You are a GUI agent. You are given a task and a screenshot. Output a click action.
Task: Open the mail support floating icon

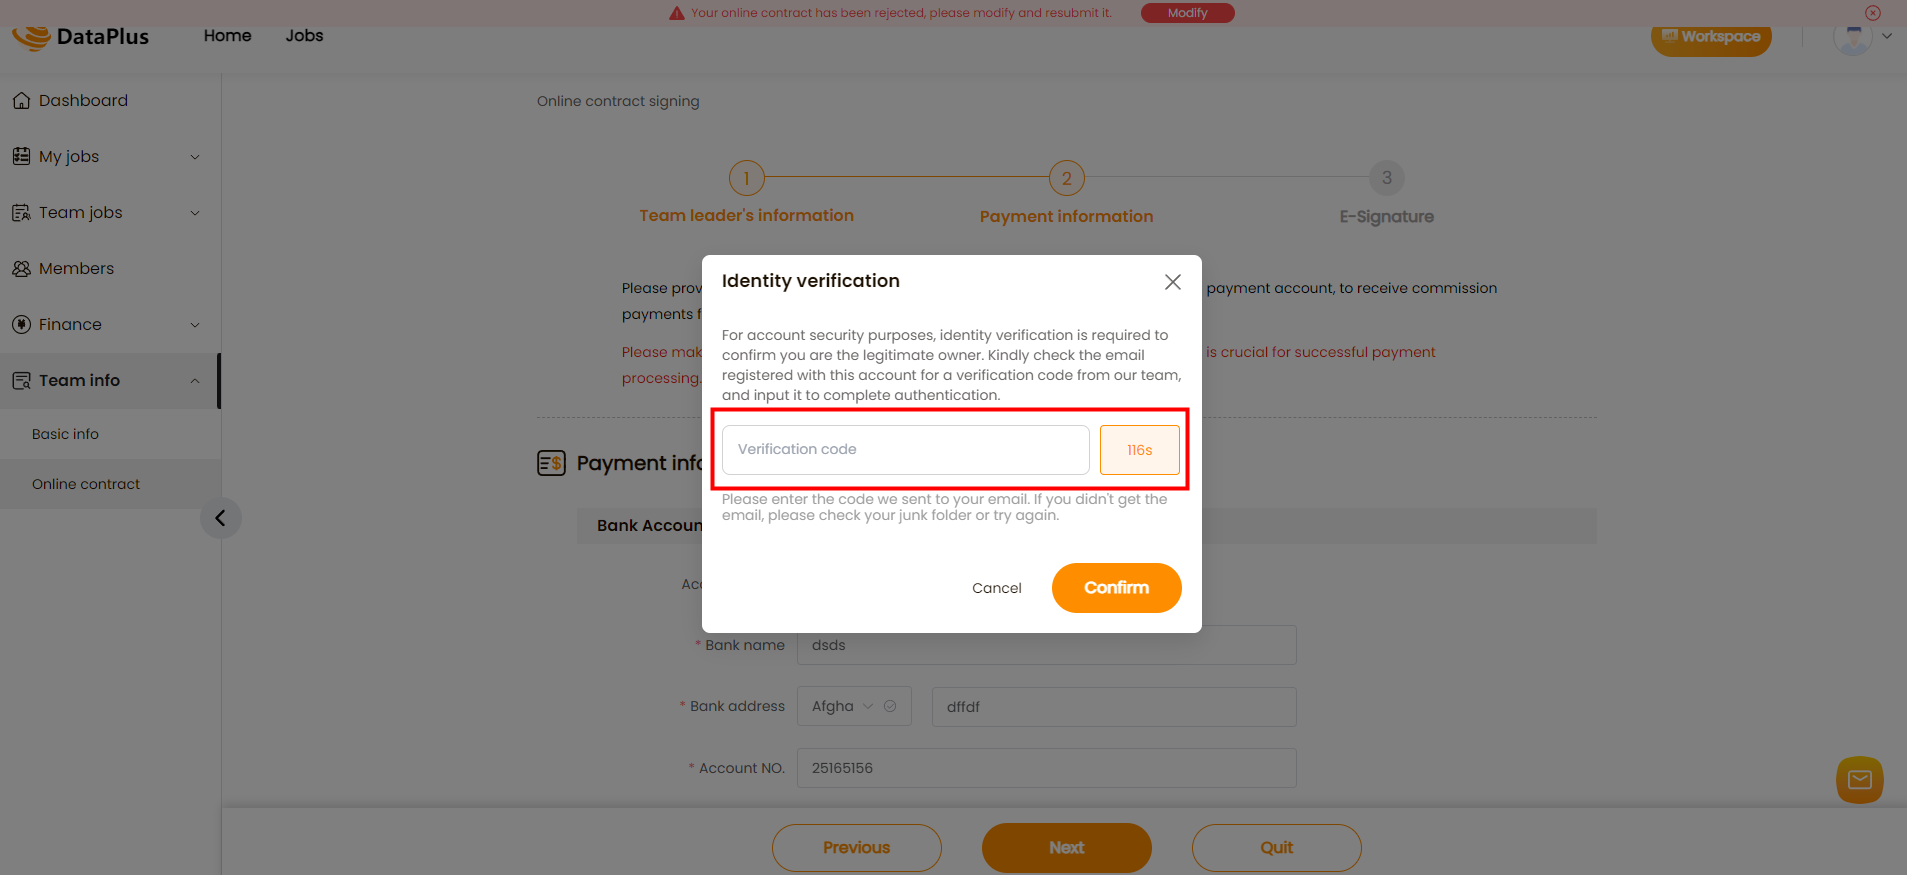[1860, 780]
